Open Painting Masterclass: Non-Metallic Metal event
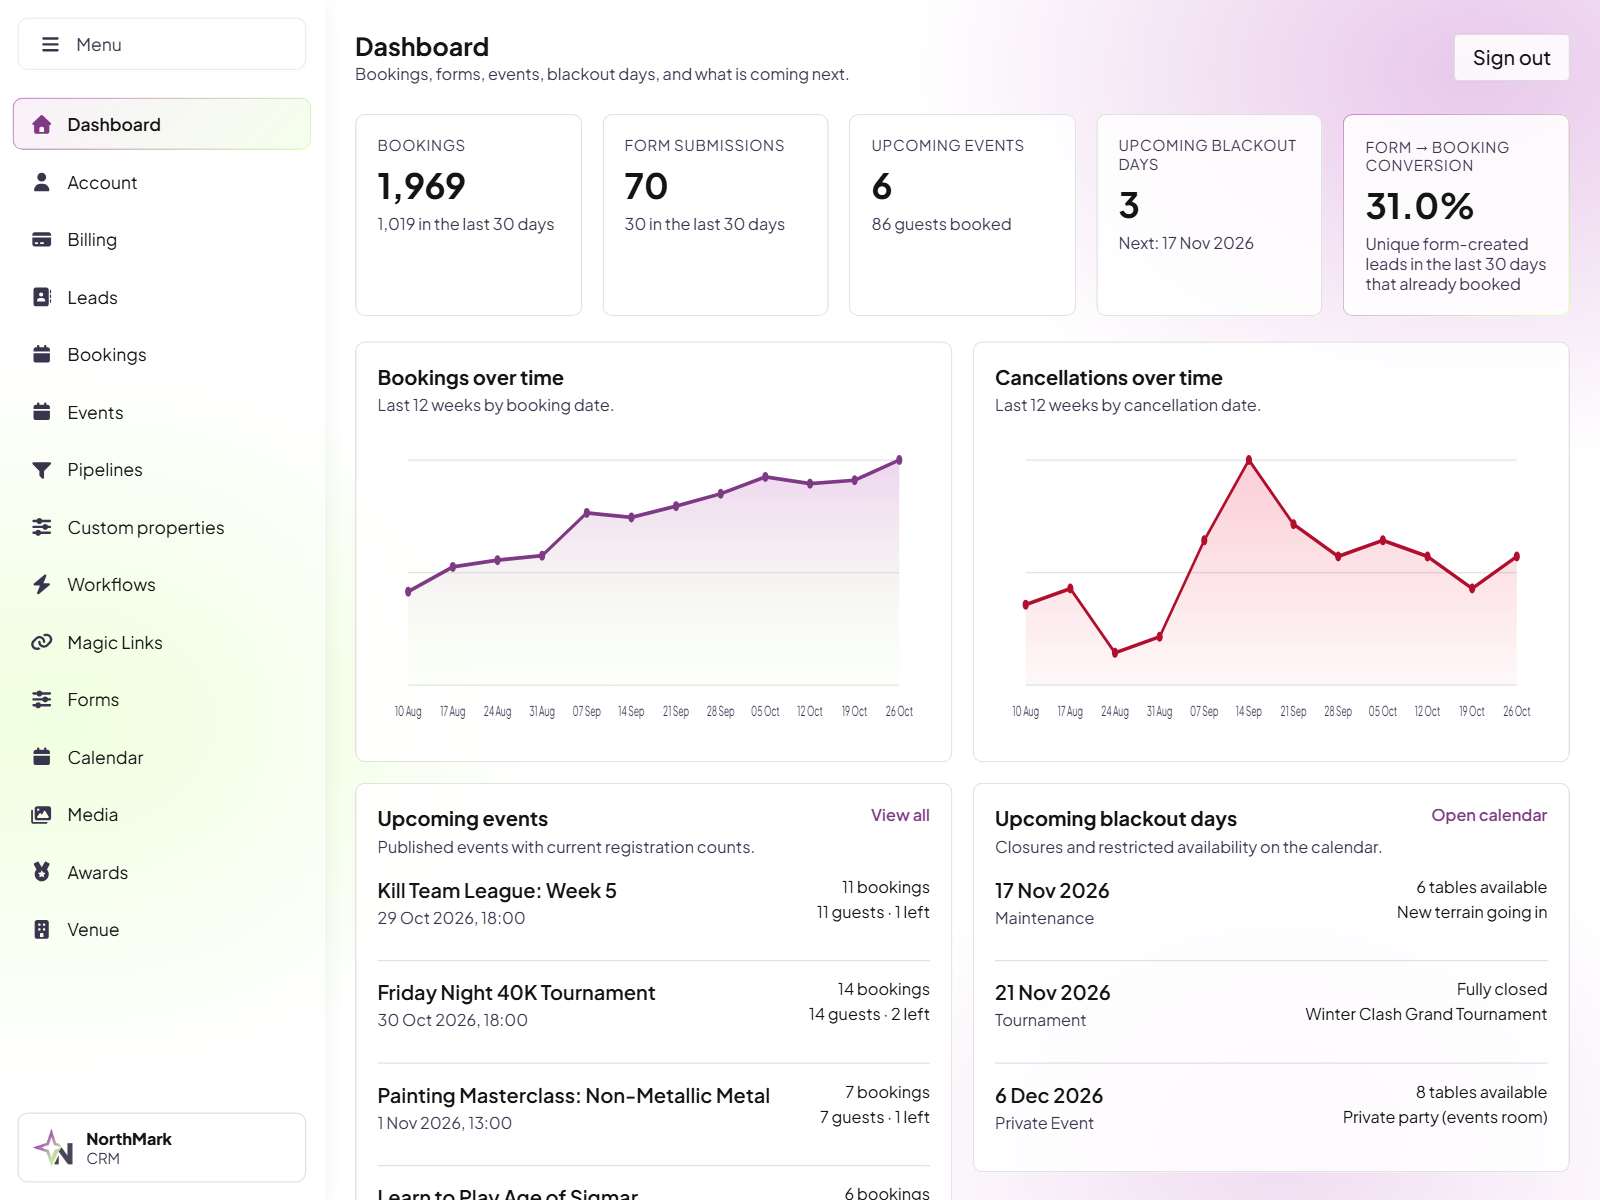 click(x=653, y=1108)
